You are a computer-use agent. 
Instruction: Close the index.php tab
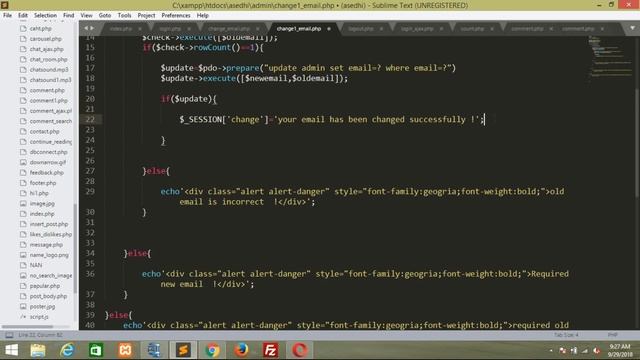[x=140, y=29]
